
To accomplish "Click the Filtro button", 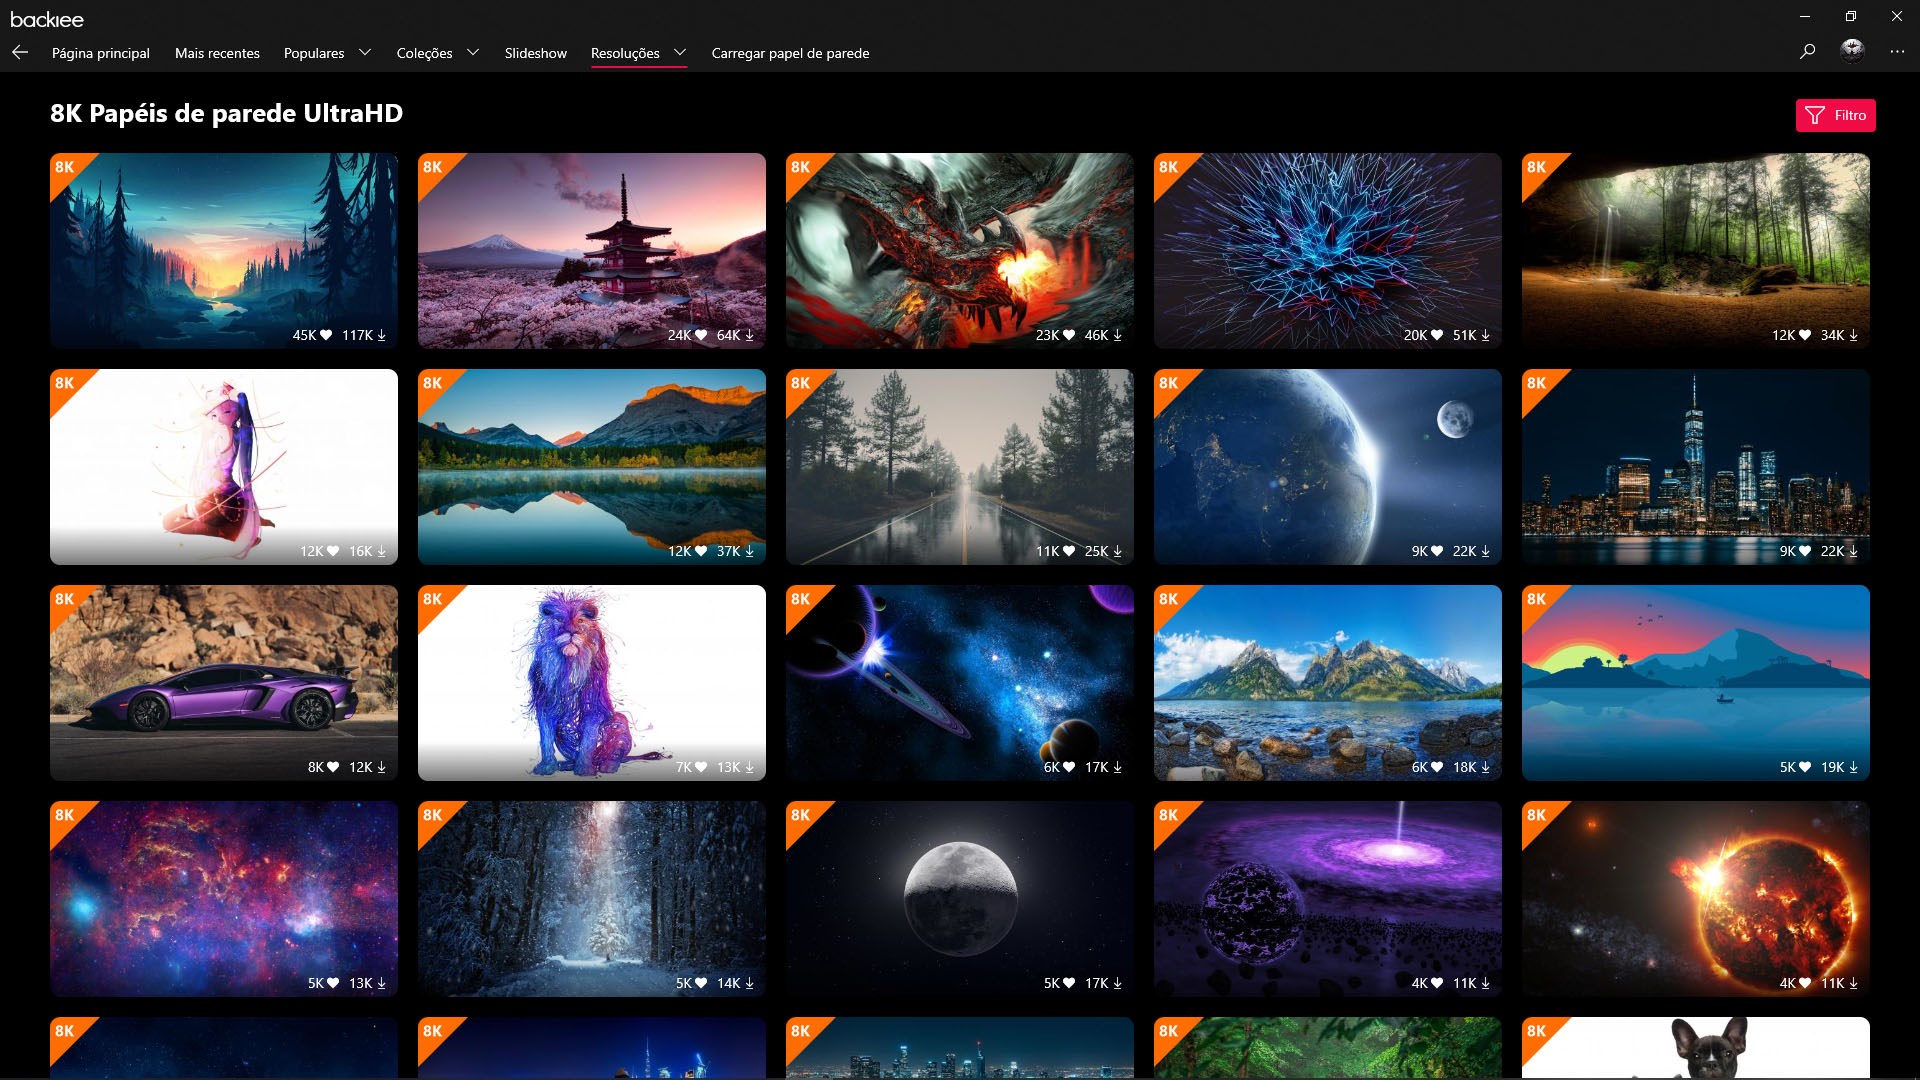I will pyautogui.click(x=1835, y=115).
